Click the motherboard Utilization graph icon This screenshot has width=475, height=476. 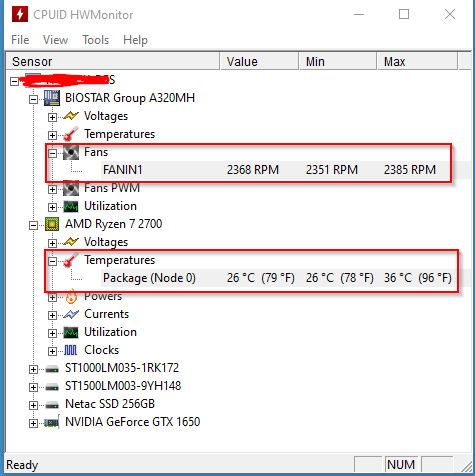(x=71, y=207)
